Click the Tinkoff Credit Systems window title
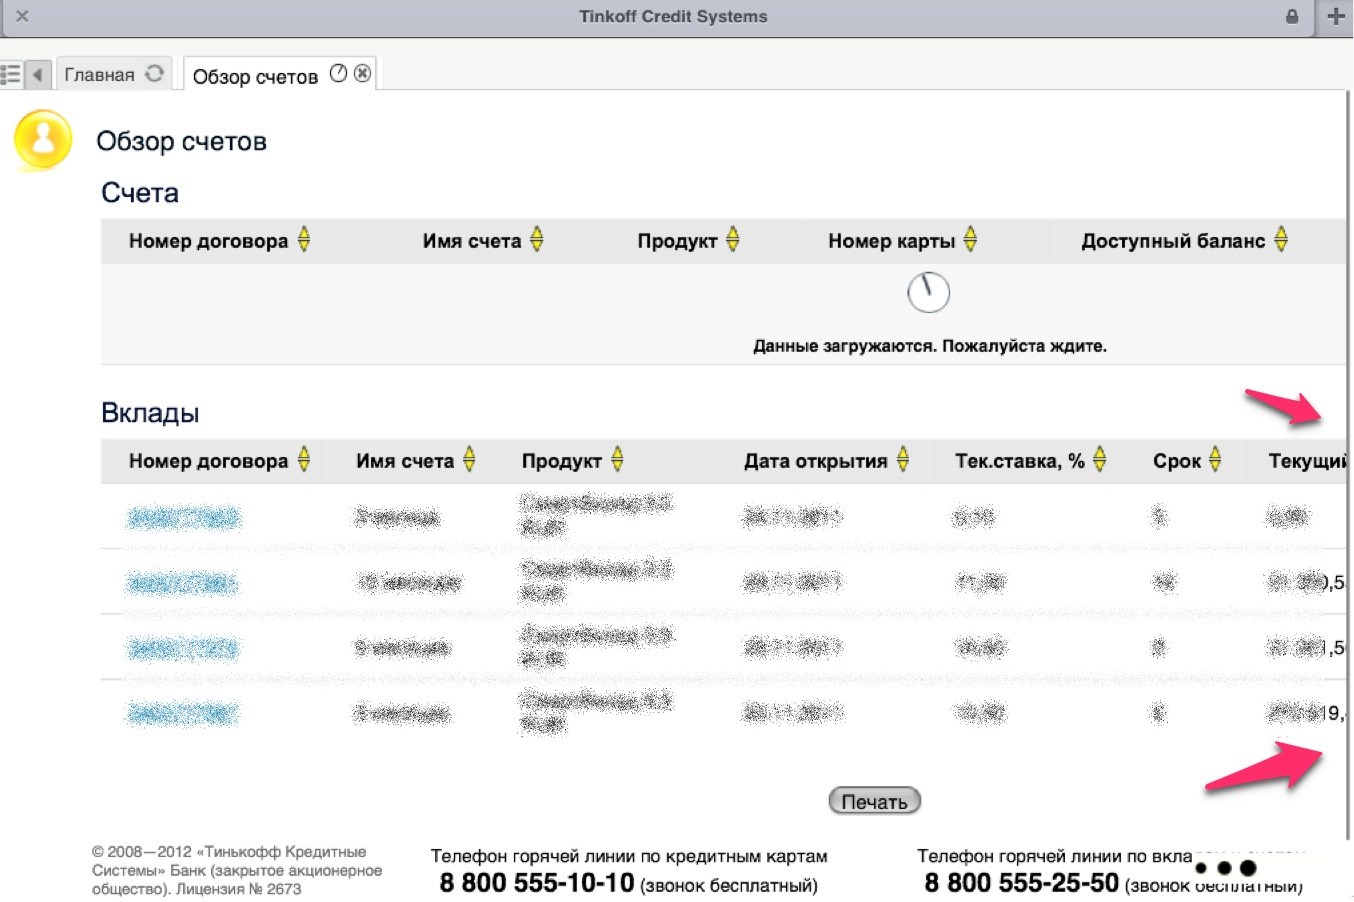This screenshot has height=902, width=1354. click(673, 17)
